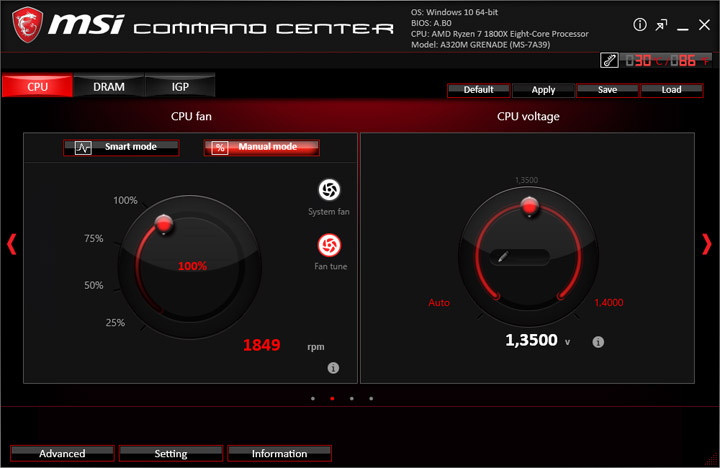Click the 1,3500 v voltage value

tap(531, 340)
